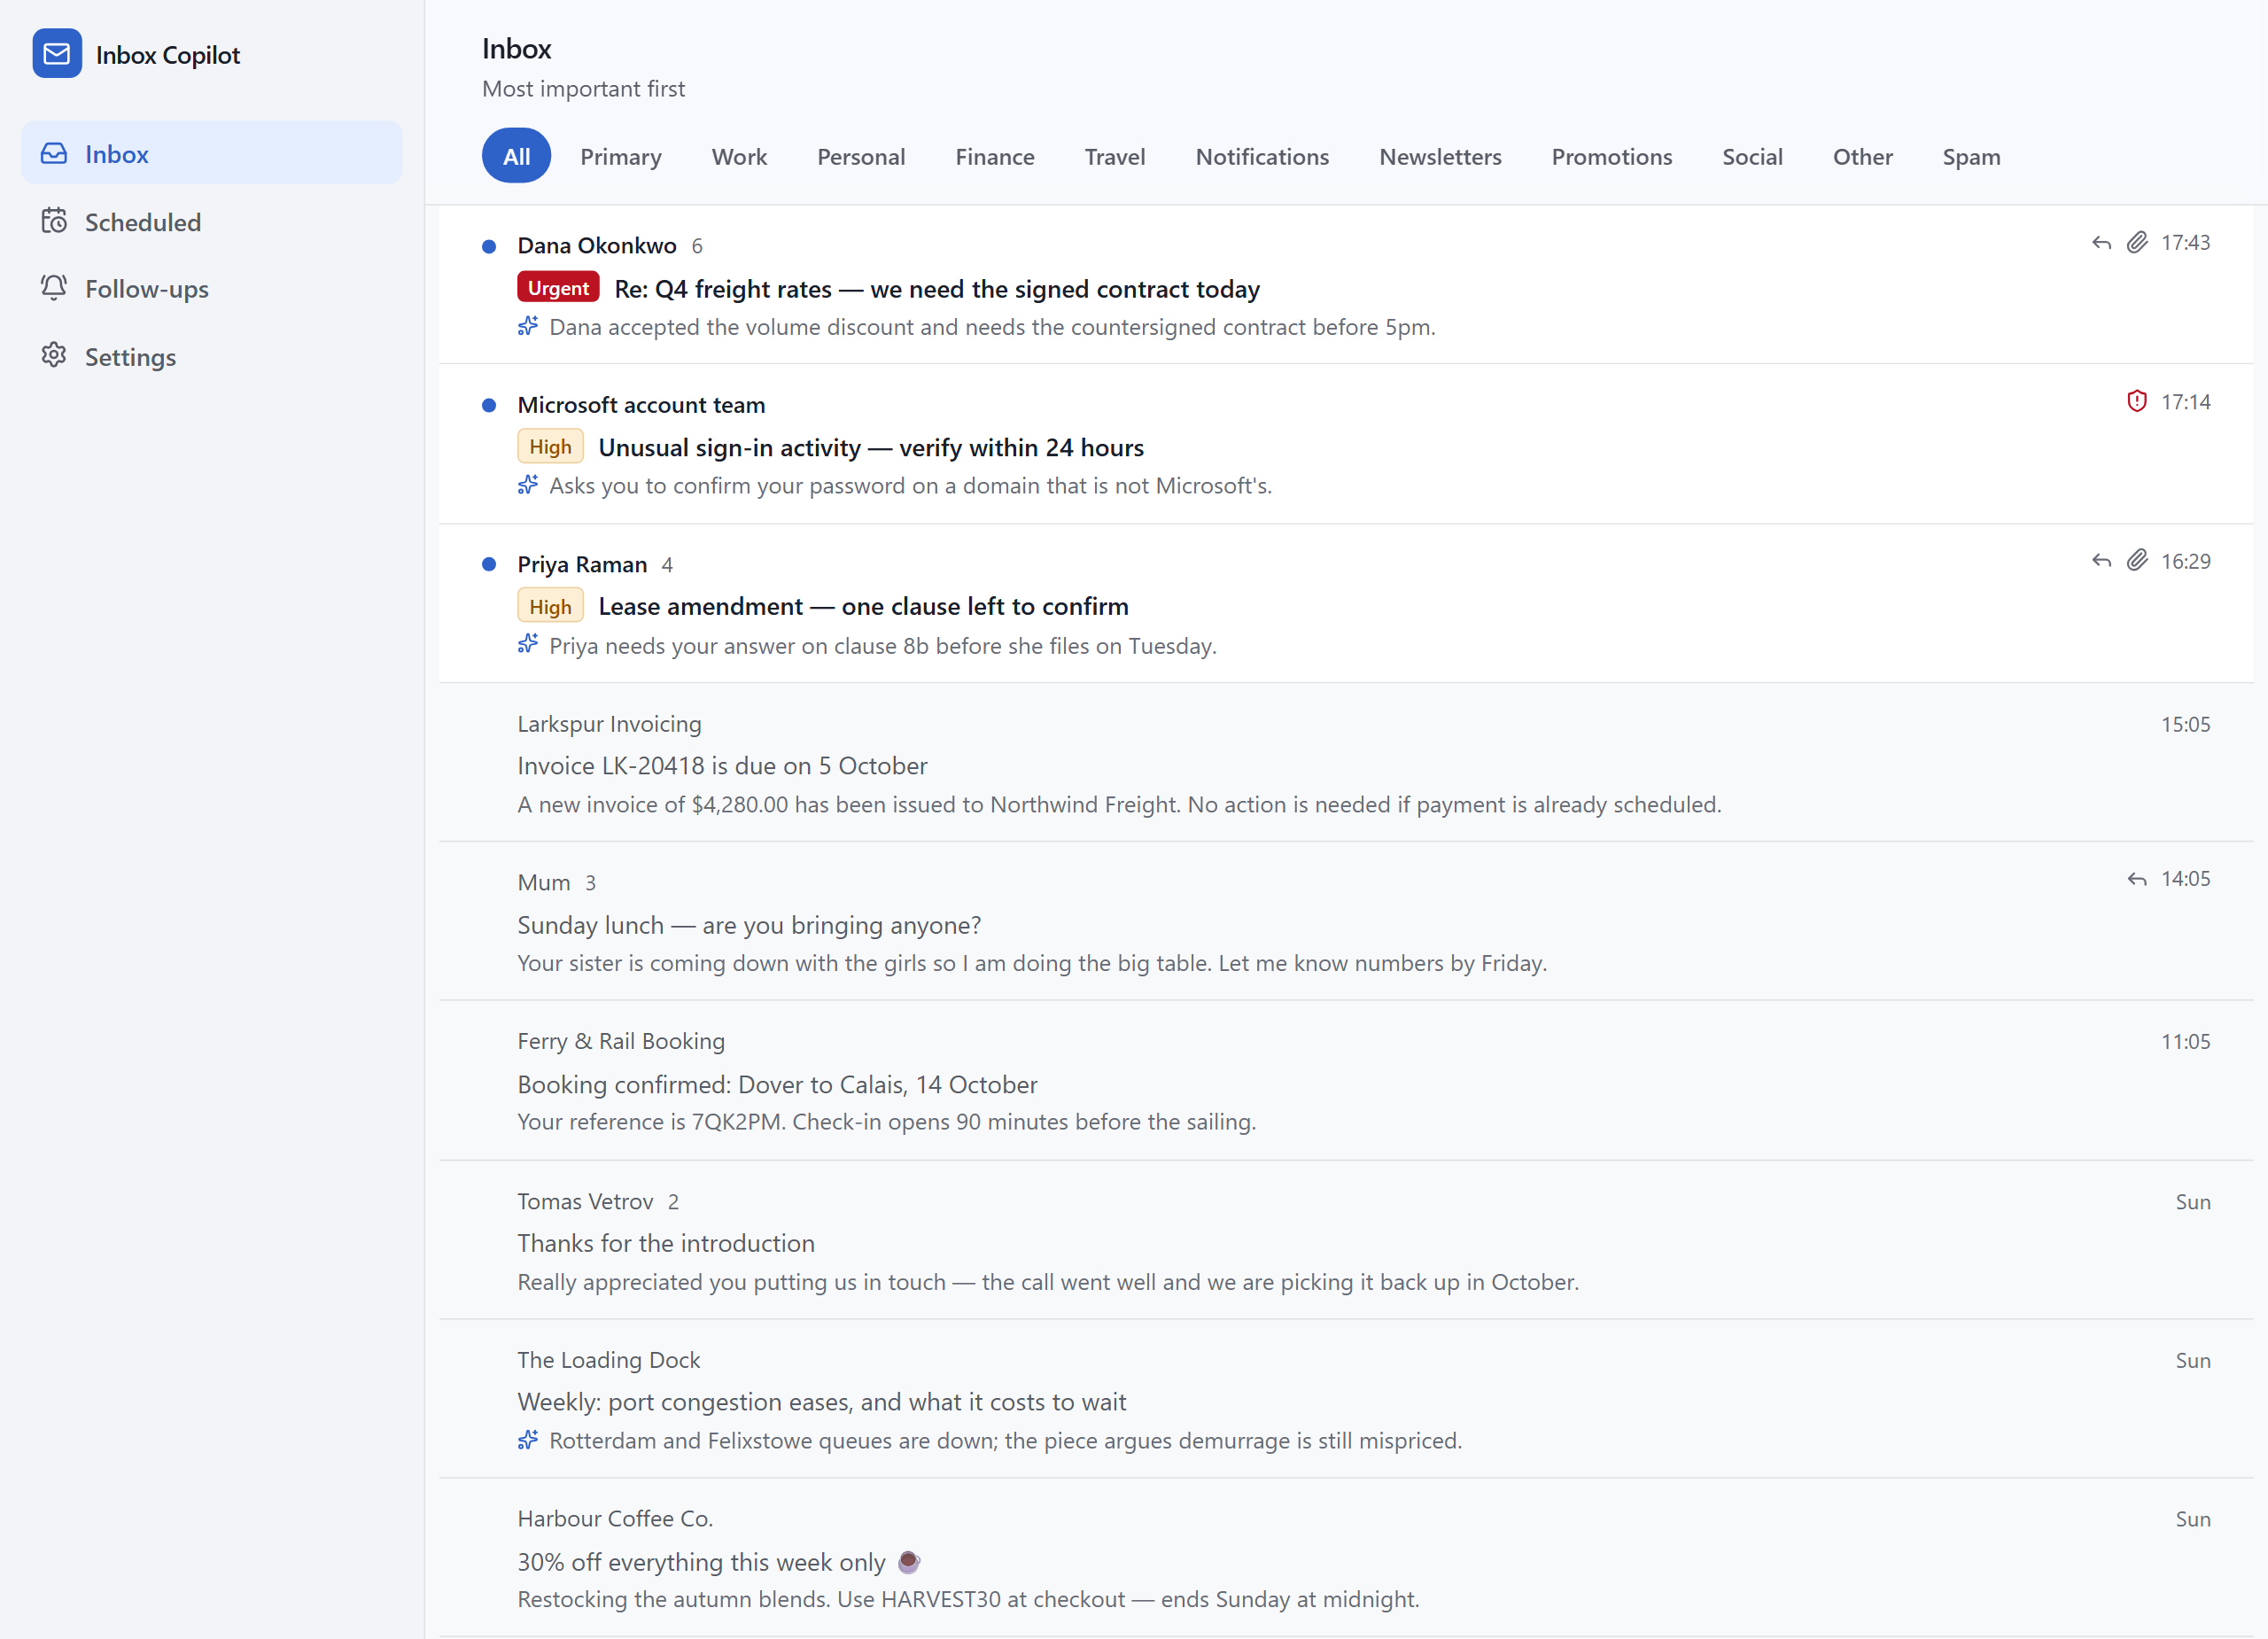The width and height of the screenshot is (2268, 1639).
Task: Click unread dot beside Microsoft account team
Action: point(489,405)
